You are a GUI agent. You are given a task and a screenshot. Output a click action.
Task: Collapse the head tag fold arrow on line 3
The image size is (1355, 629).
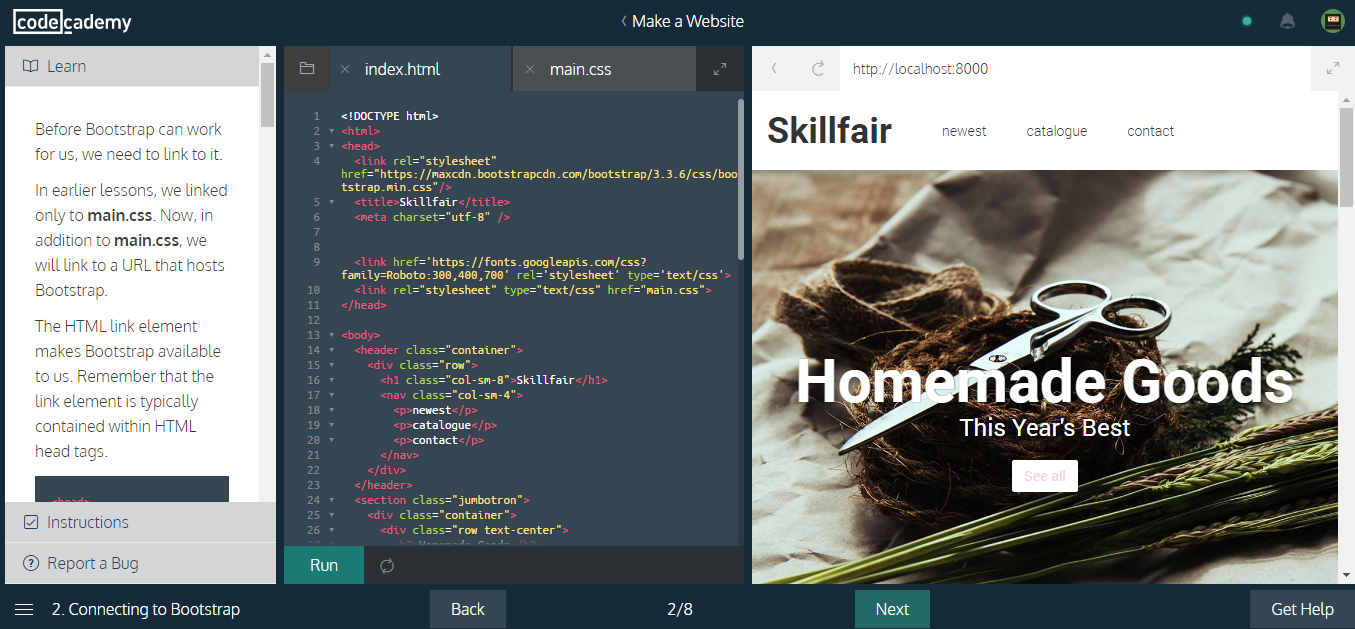331,146
